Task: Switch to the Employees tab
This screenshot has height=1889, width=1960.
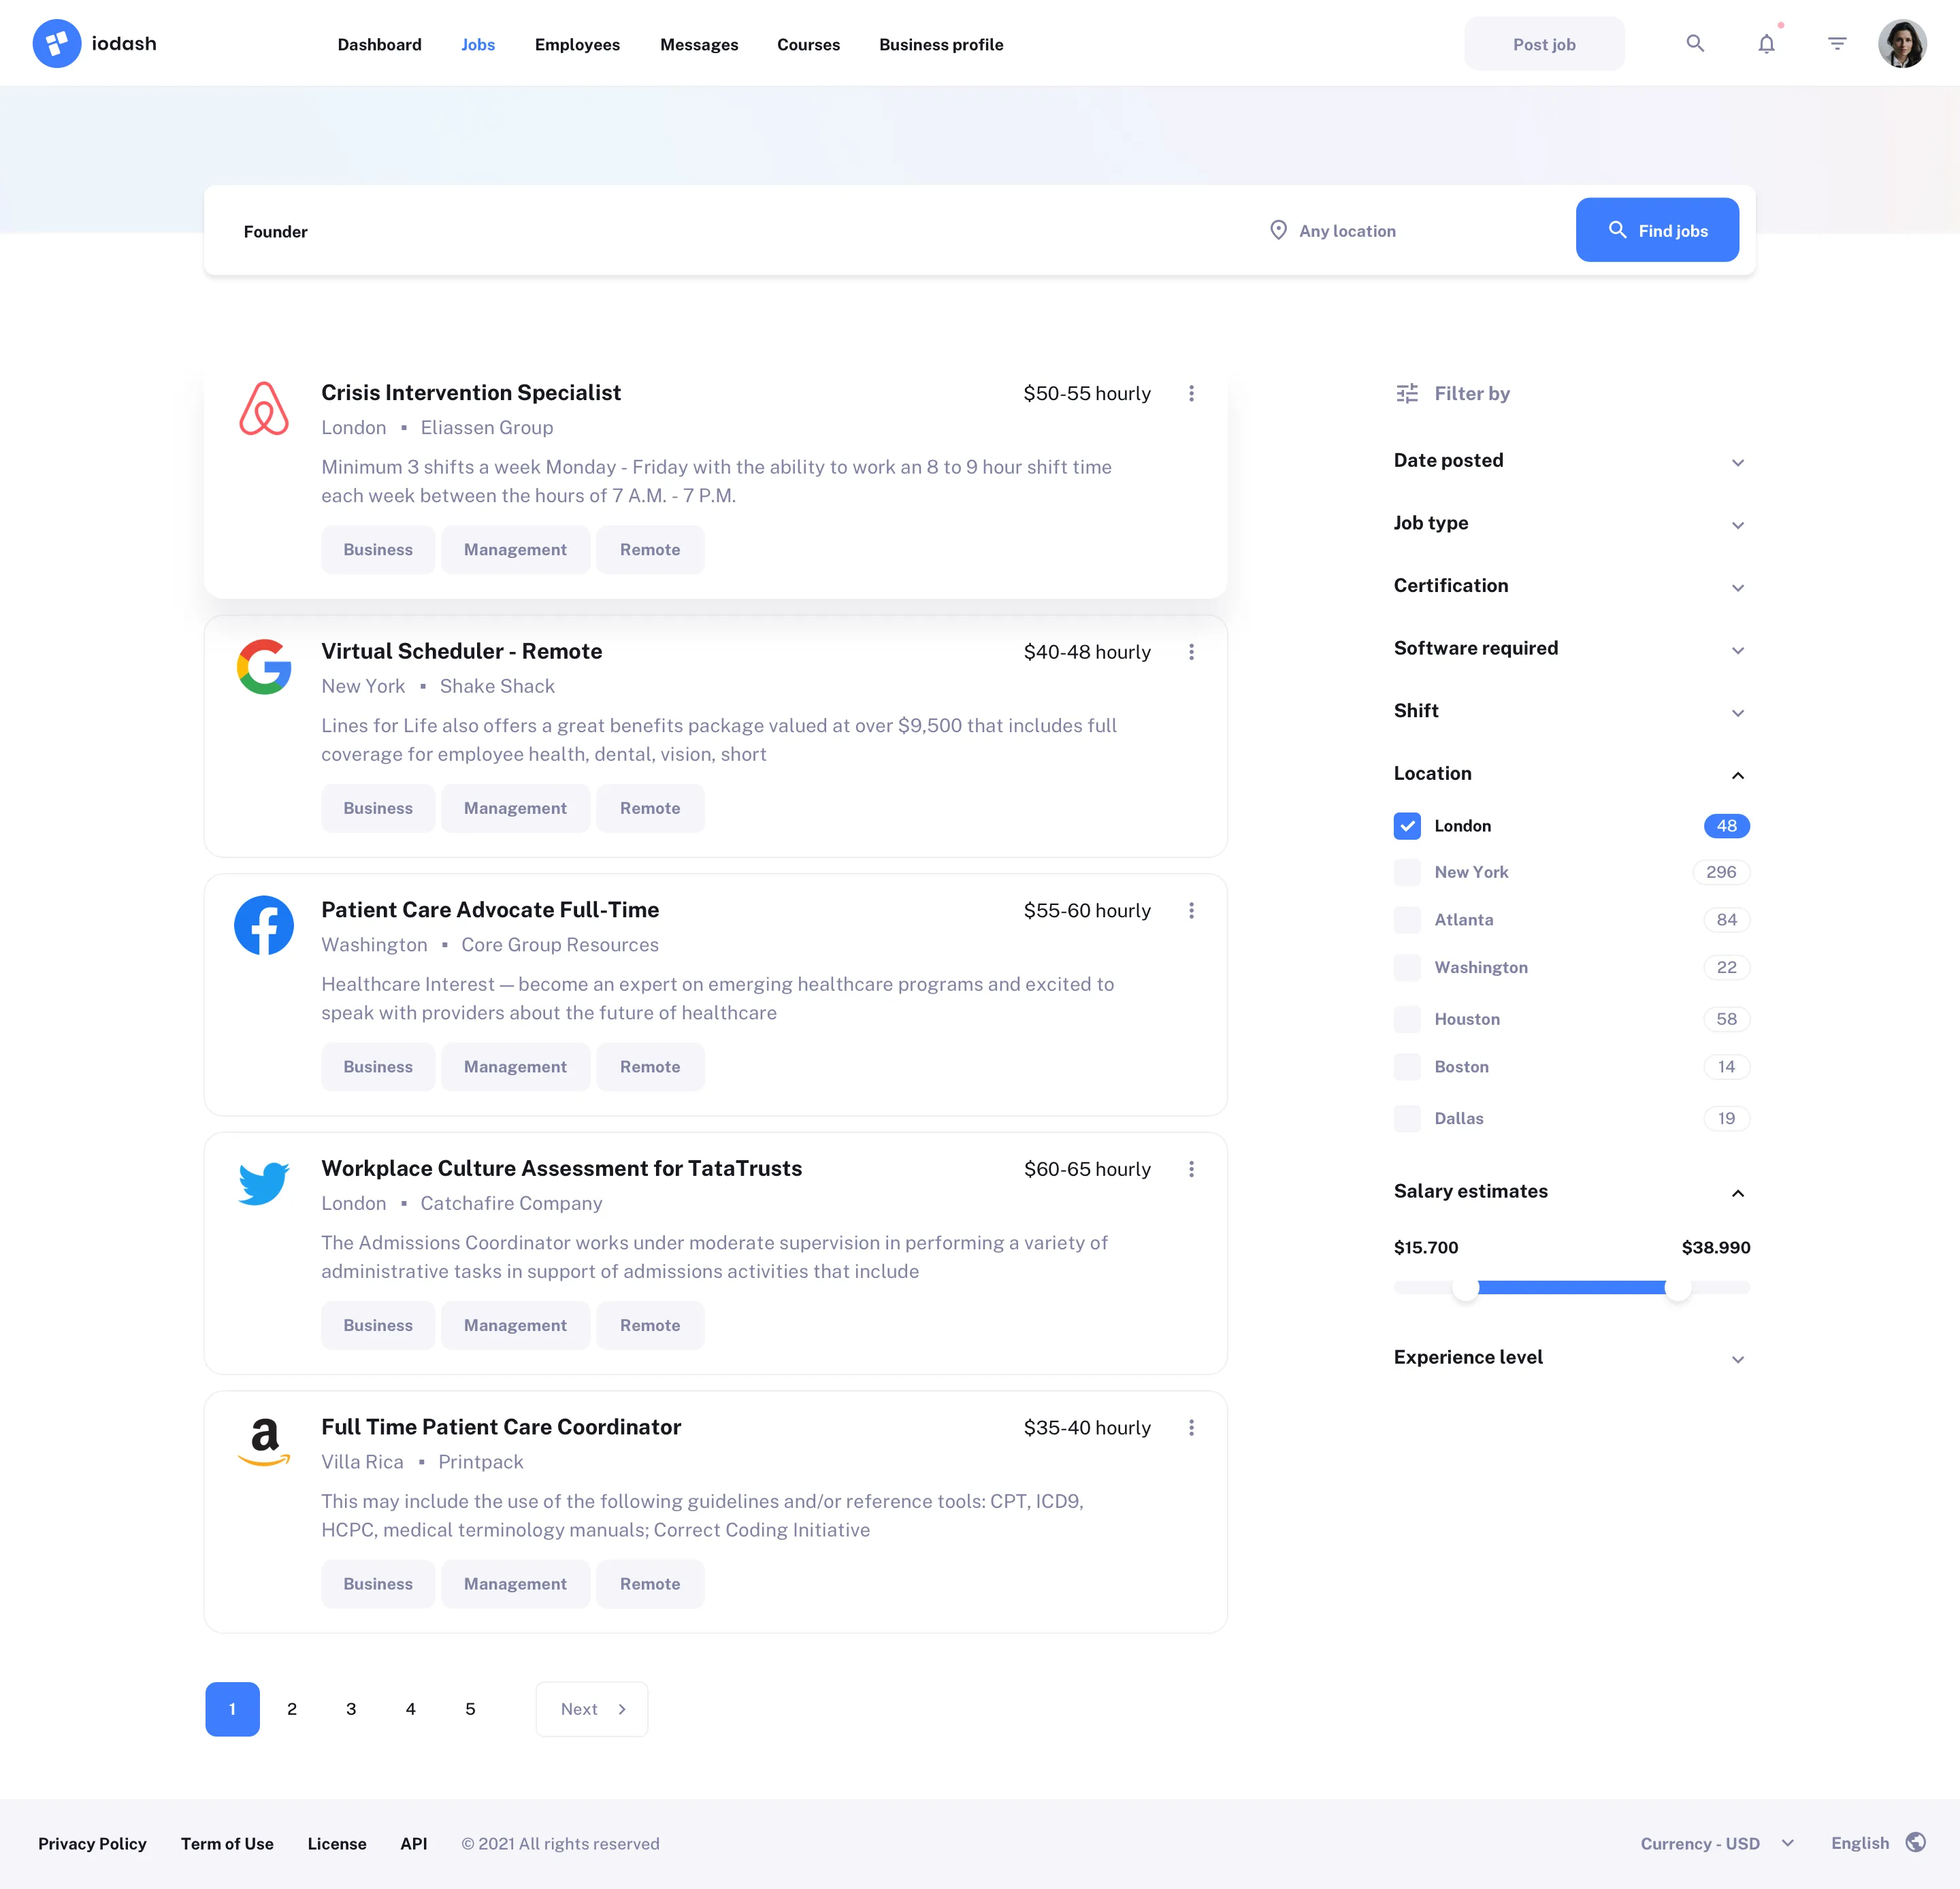Action: click(x=577, y=44)
